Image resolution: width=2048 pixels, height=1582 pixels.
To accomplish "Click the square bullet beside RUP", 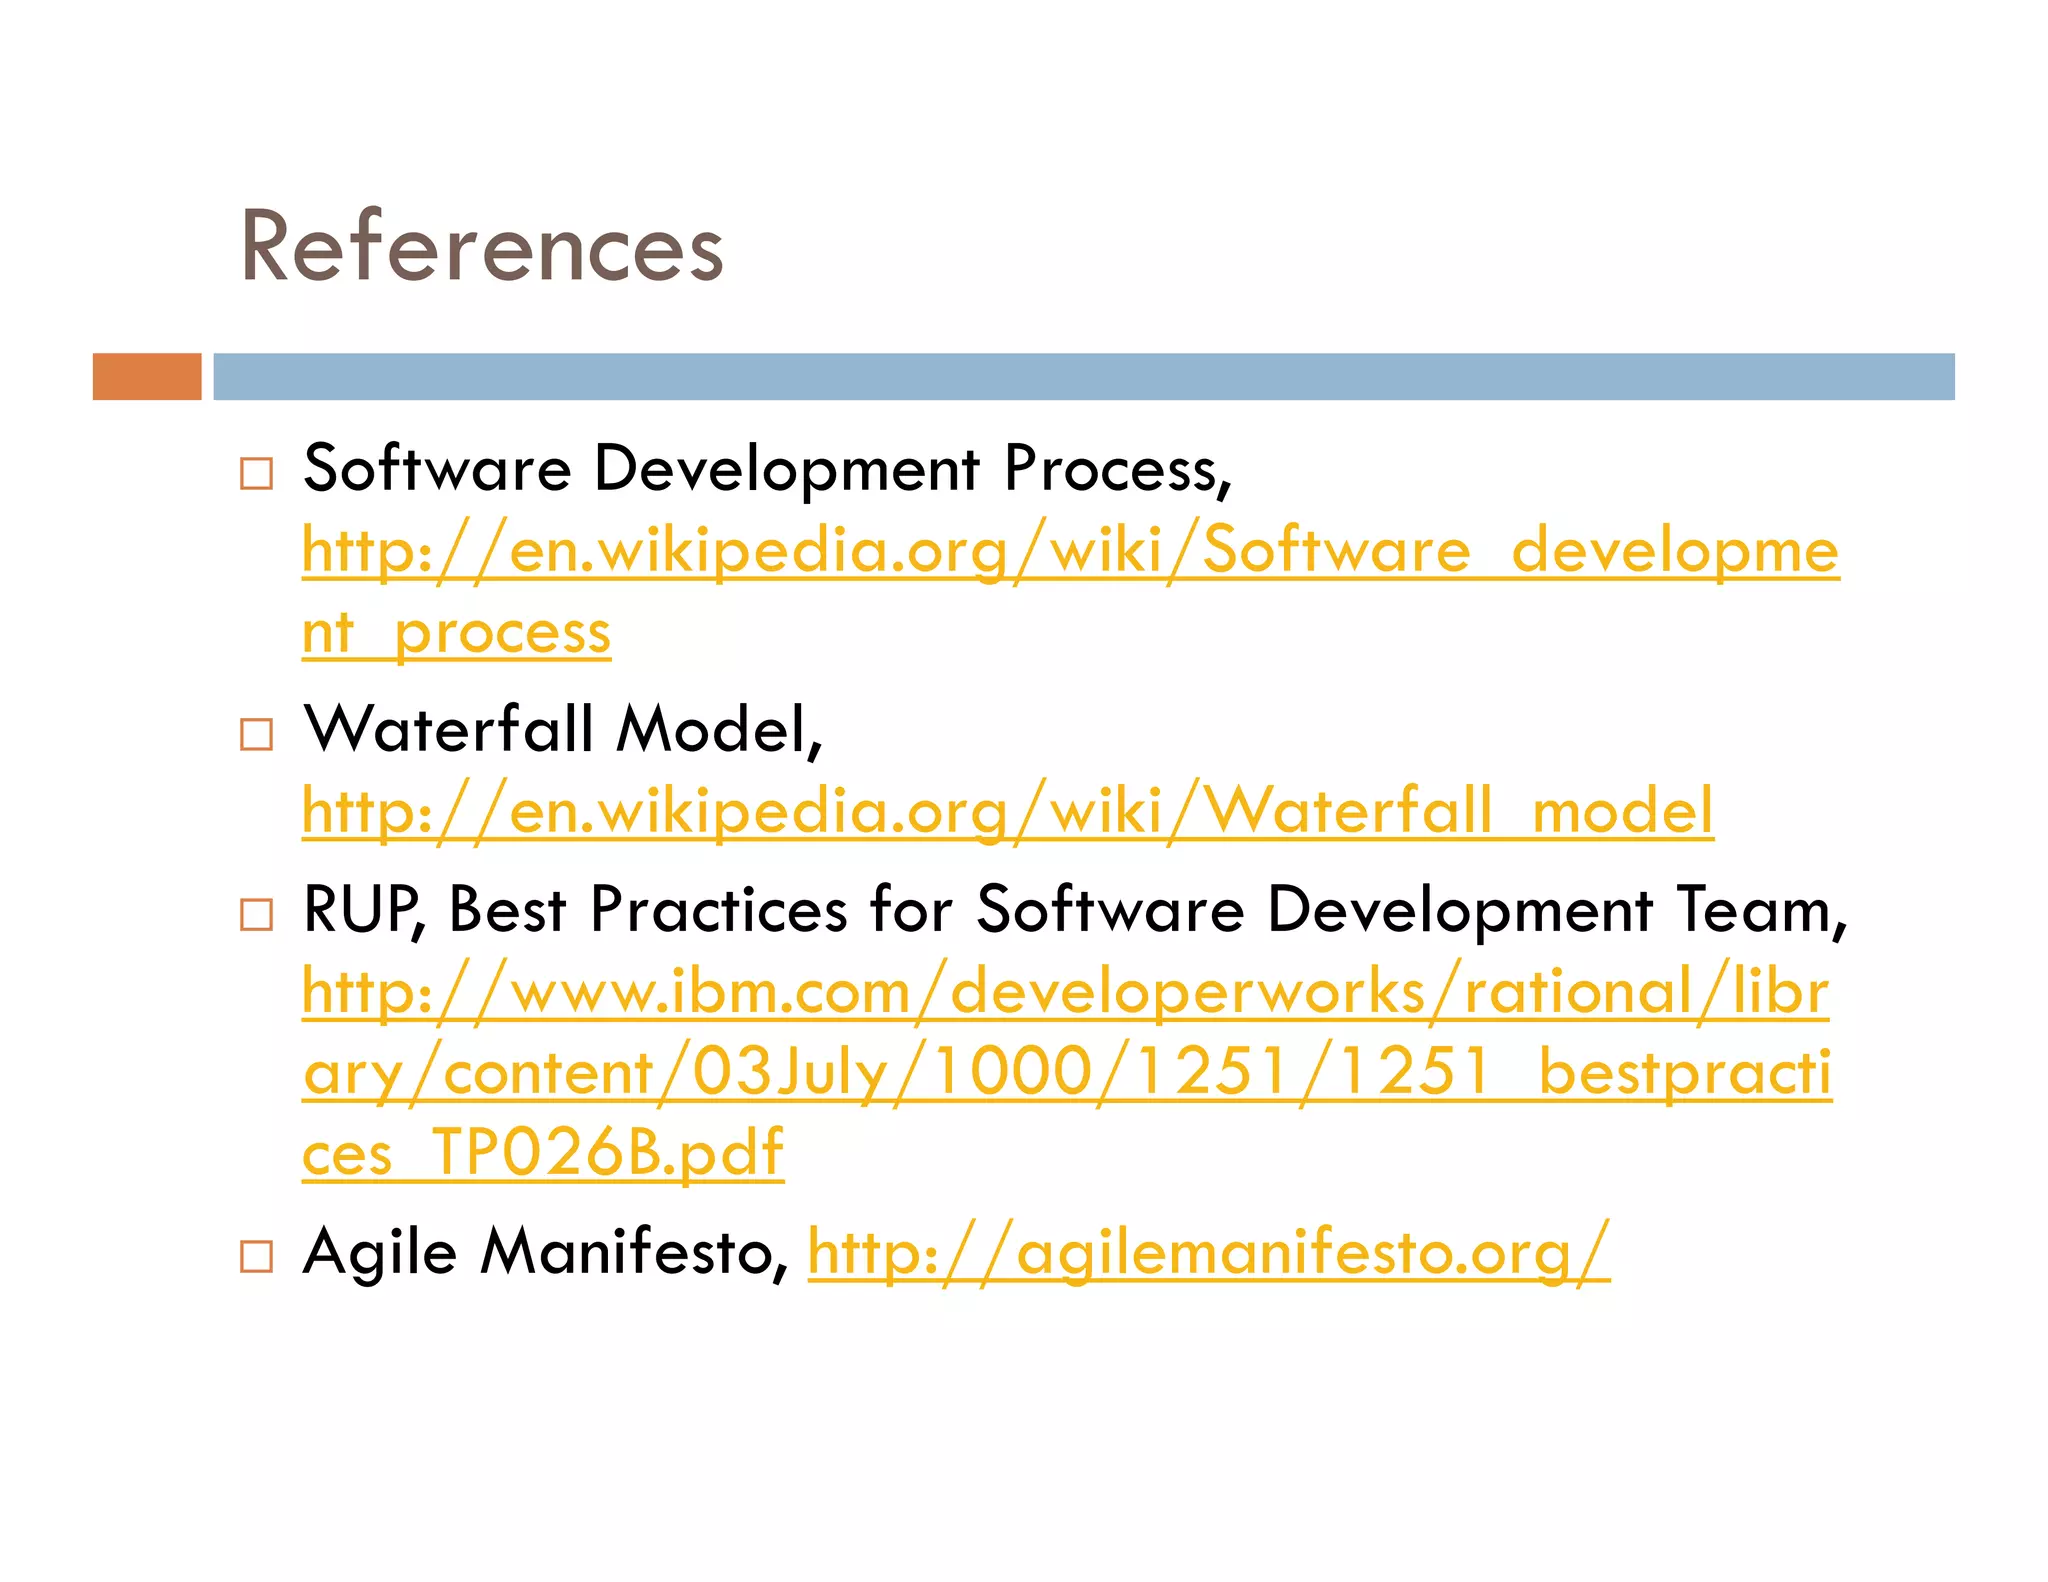I will 256,914.
